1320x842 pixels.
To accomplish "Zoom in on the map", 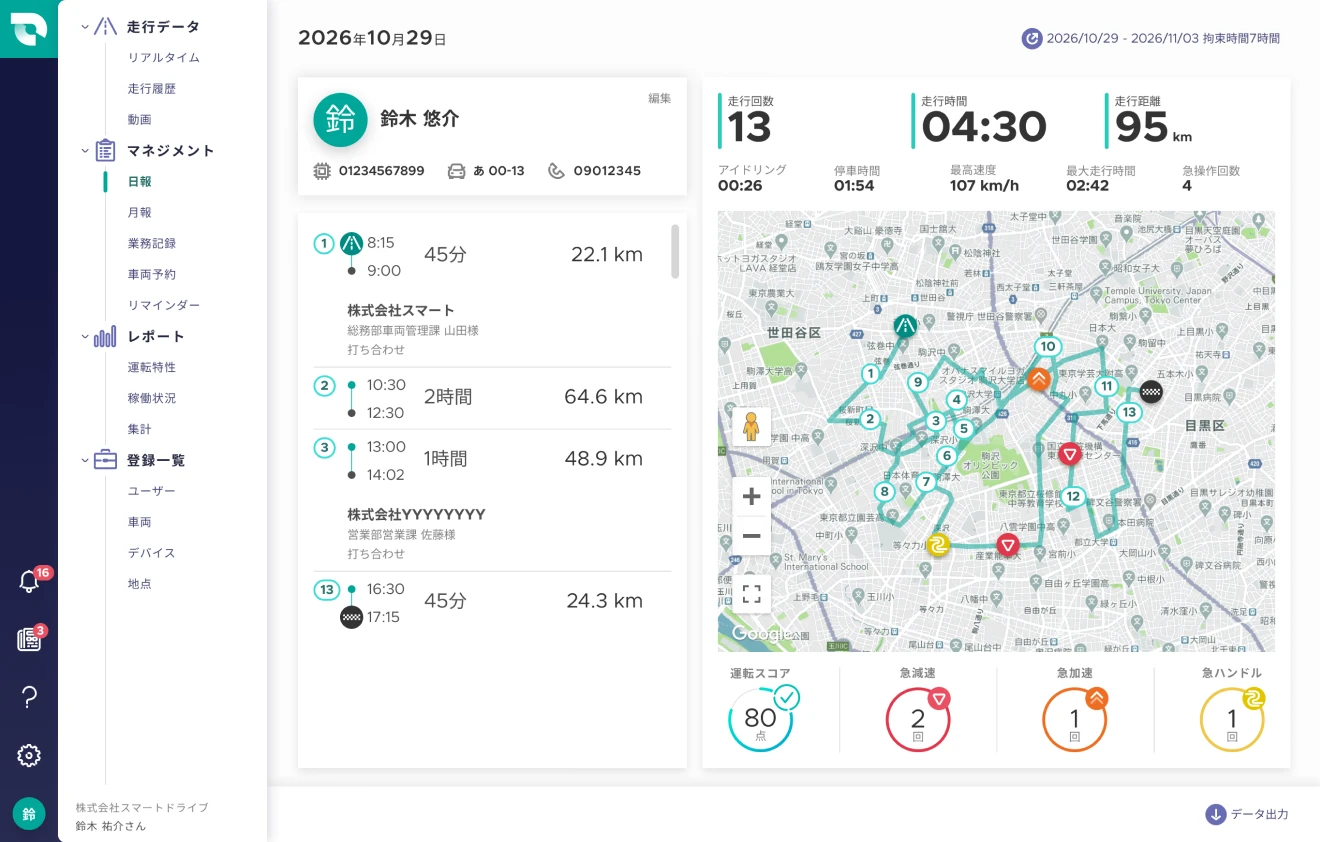I will pos(751,497).
